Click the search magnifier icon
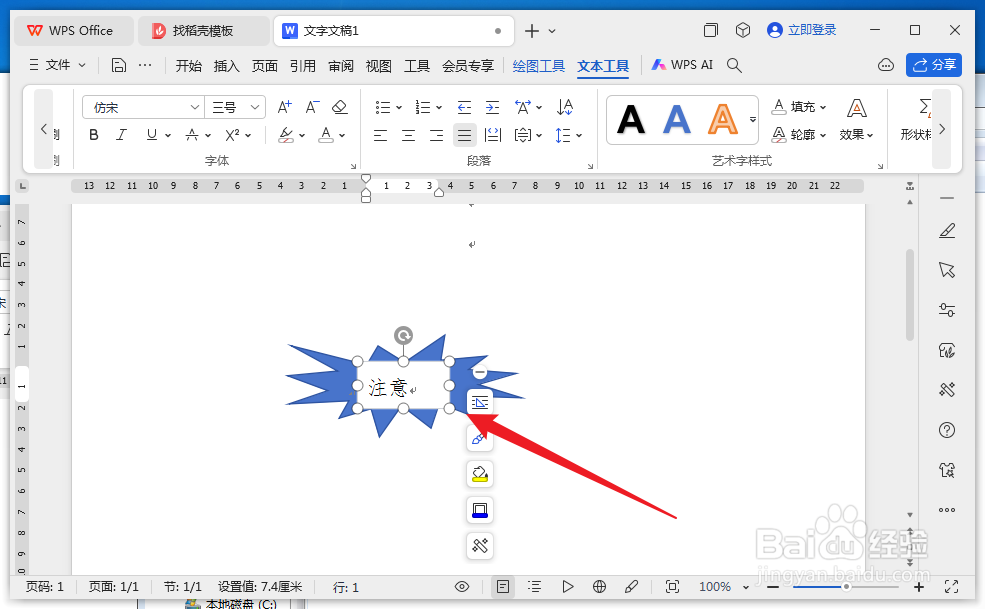The image size is (985, 609). tap(734, 65)
